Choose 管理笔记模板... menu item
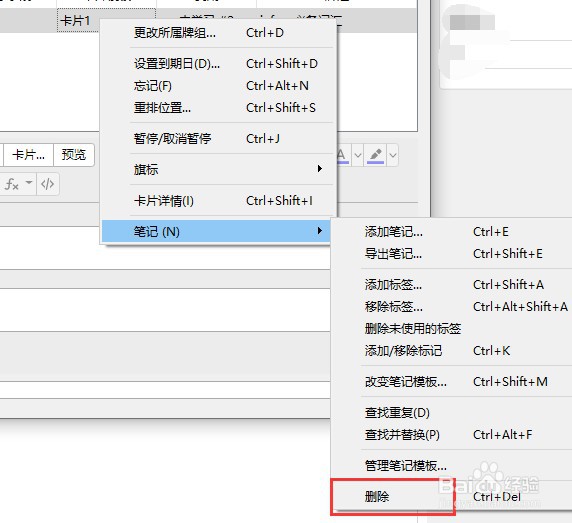Image resolution: width=572 pixels, height=523 pixels. [x=452, y=466]
